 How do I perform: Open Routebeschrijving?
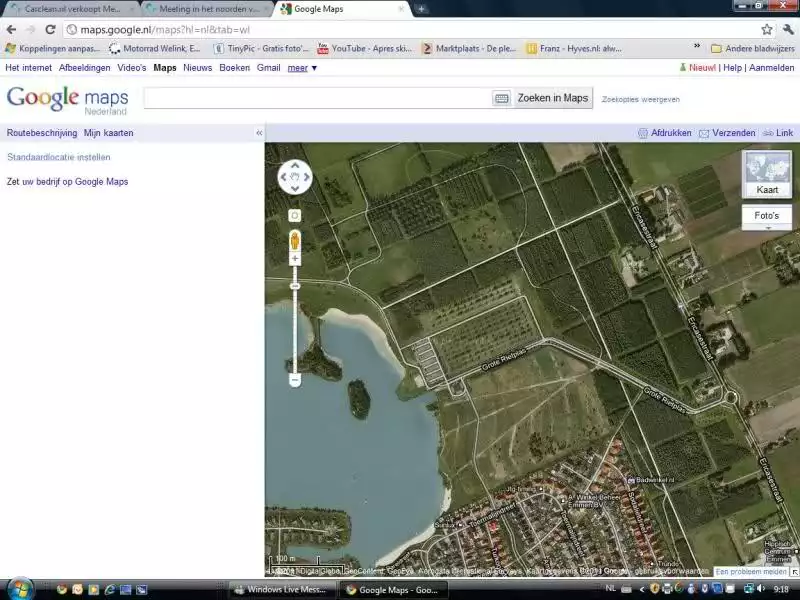tap(42, 133)
